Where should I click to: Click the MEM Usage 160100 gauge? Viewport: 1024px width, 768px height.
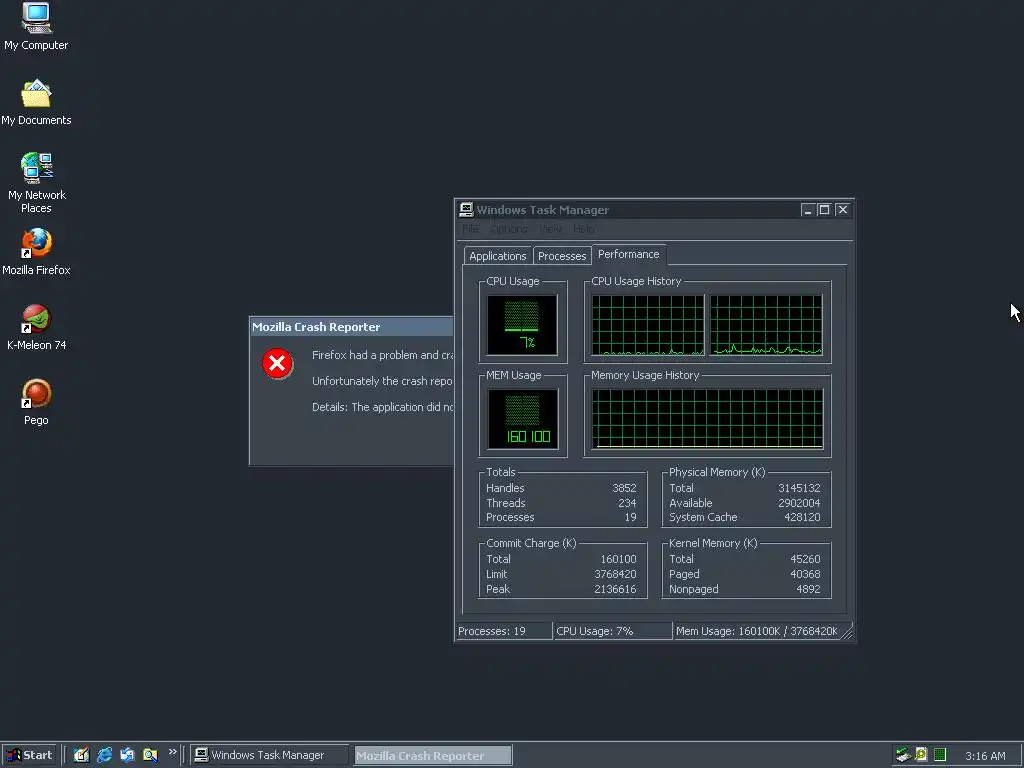[x=522, y=419]
